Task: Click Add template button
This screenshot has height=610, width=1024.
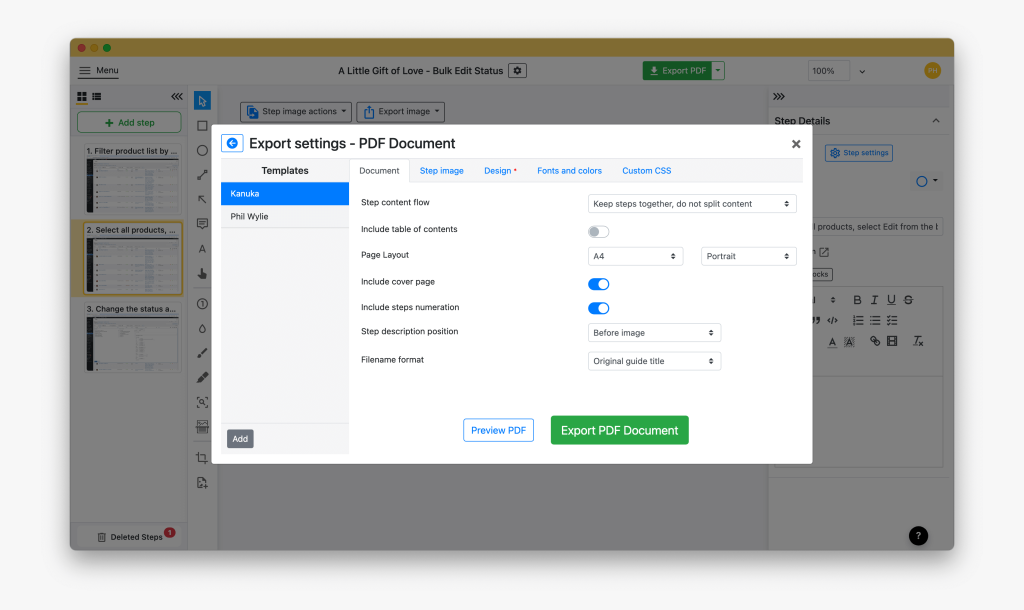Action: coord(240,439)
